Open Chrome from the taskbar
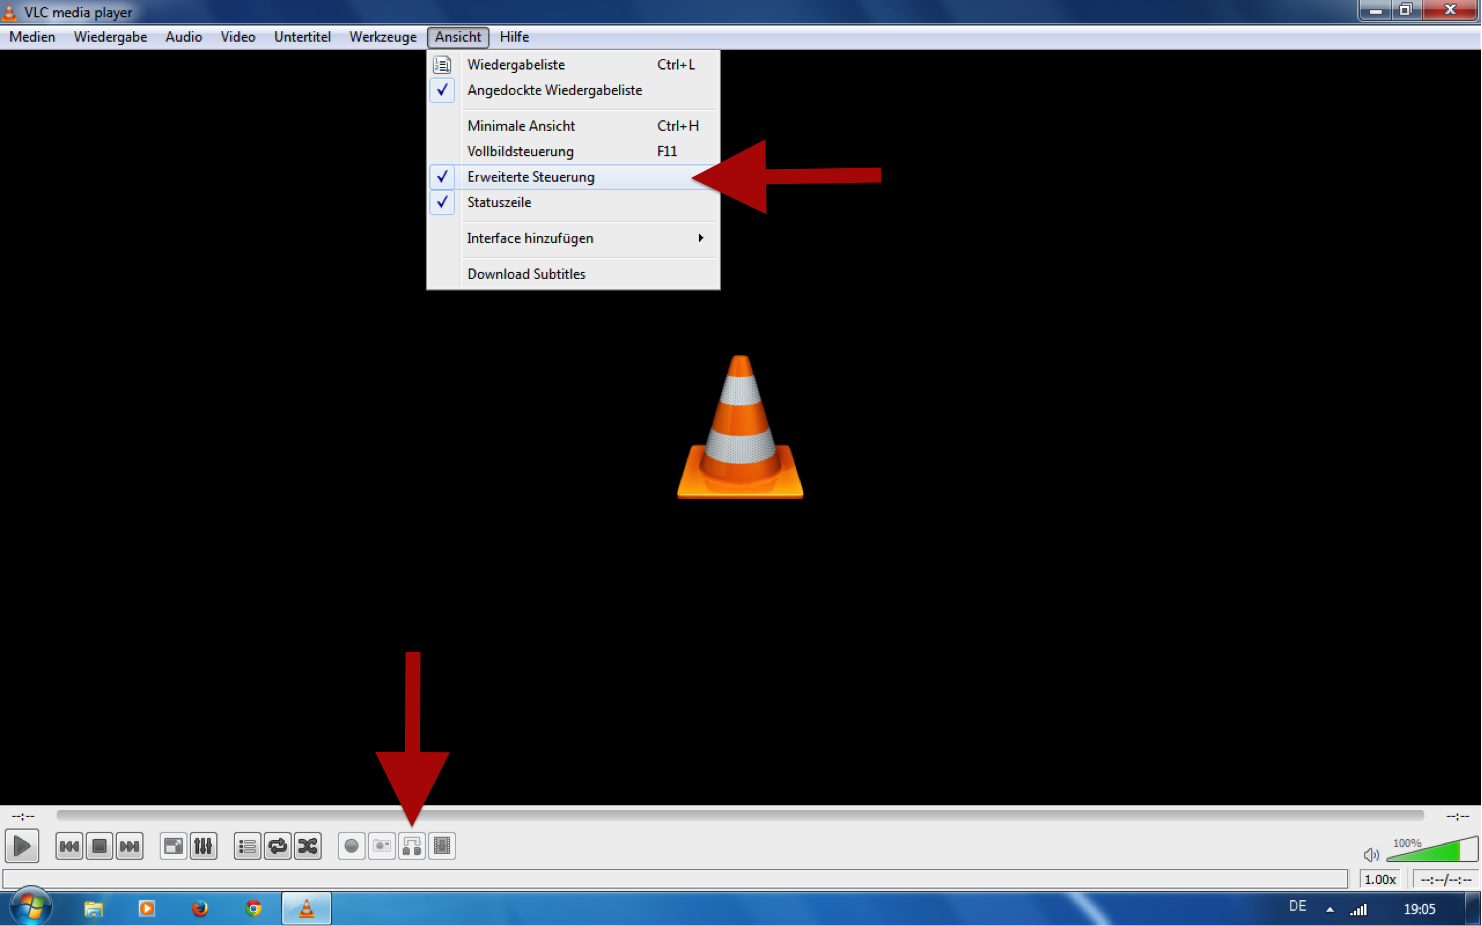The height and width of the screenshot is (926, 1482). [x=254, y=909]
